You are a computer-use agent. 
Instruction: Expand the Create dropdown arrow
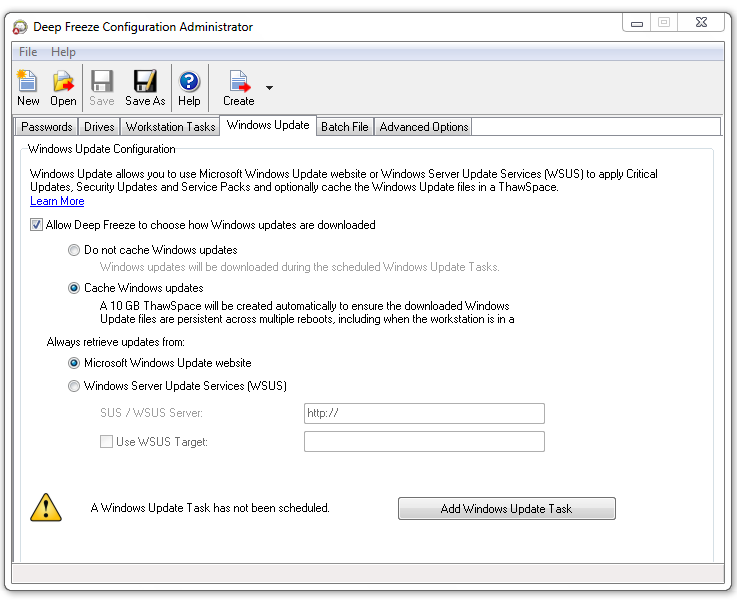[x=269, y=88]
